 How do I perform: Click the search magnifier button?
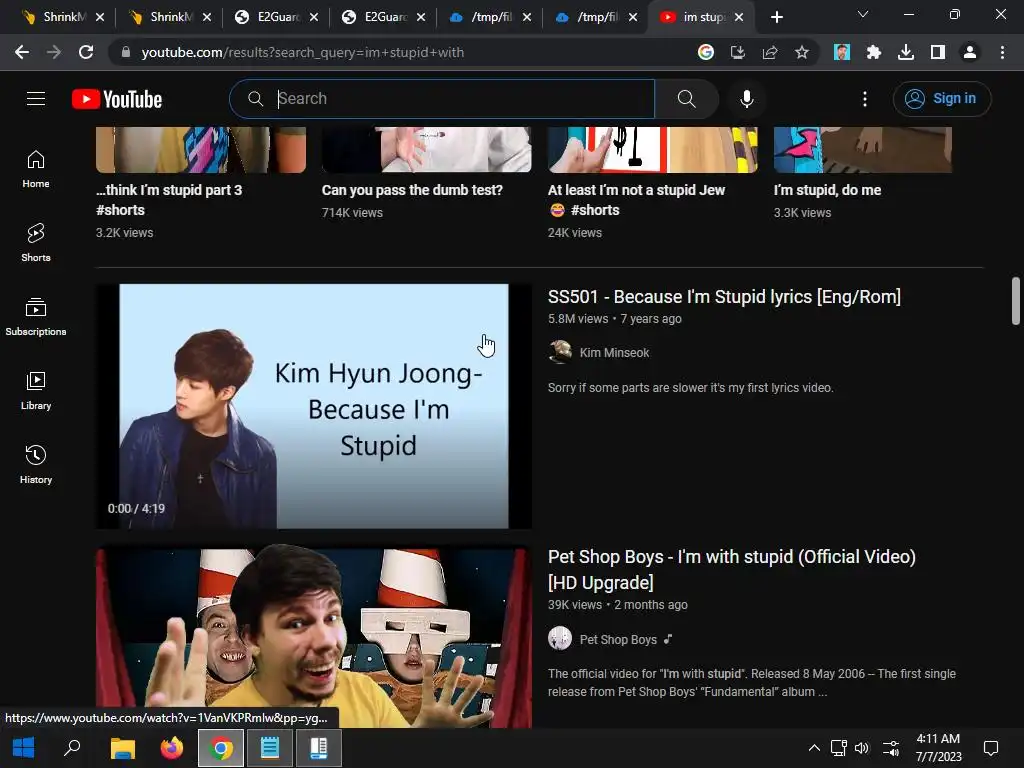pyautogui.click(x=686, y=99)
